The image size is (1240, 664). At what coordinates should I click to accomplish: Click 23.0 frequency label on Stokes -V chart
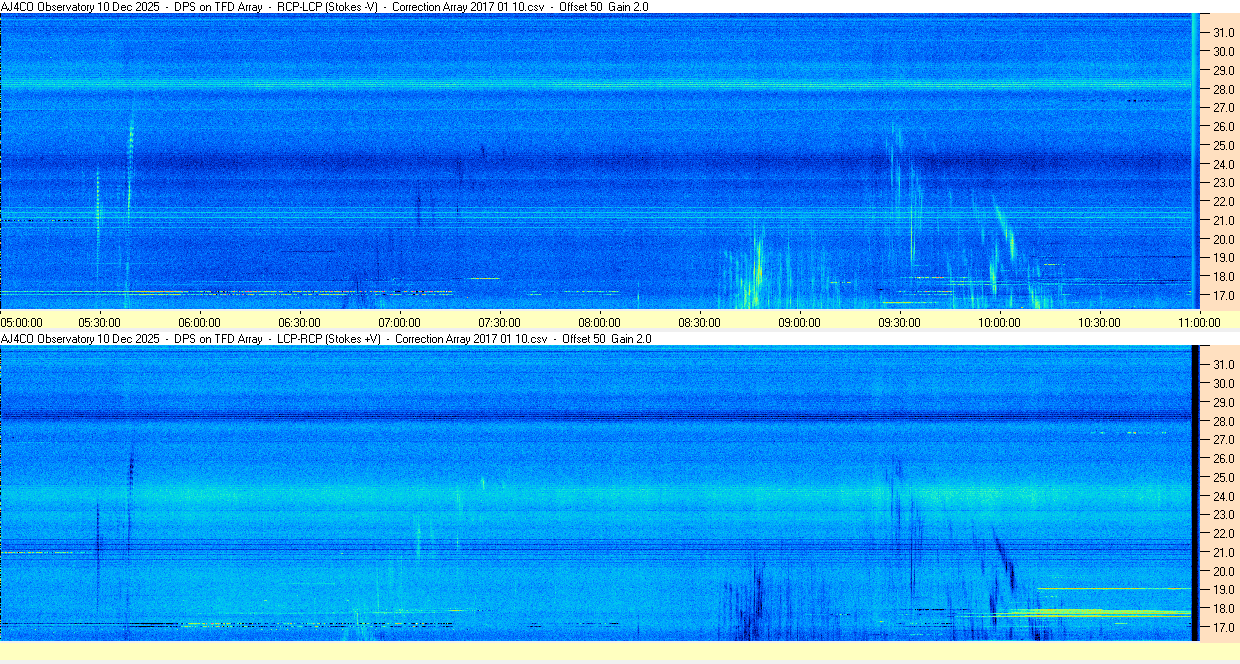pos(1224,183)
